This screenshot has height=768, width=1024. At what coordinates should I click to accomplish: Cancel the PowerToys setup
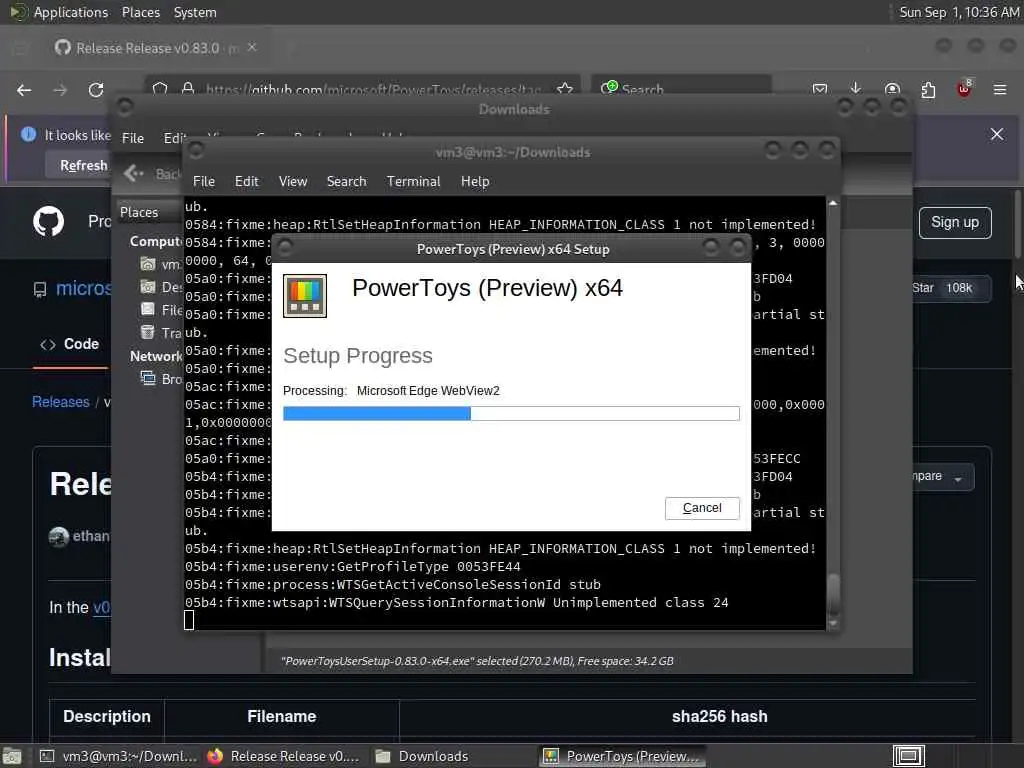coord(702,508)
